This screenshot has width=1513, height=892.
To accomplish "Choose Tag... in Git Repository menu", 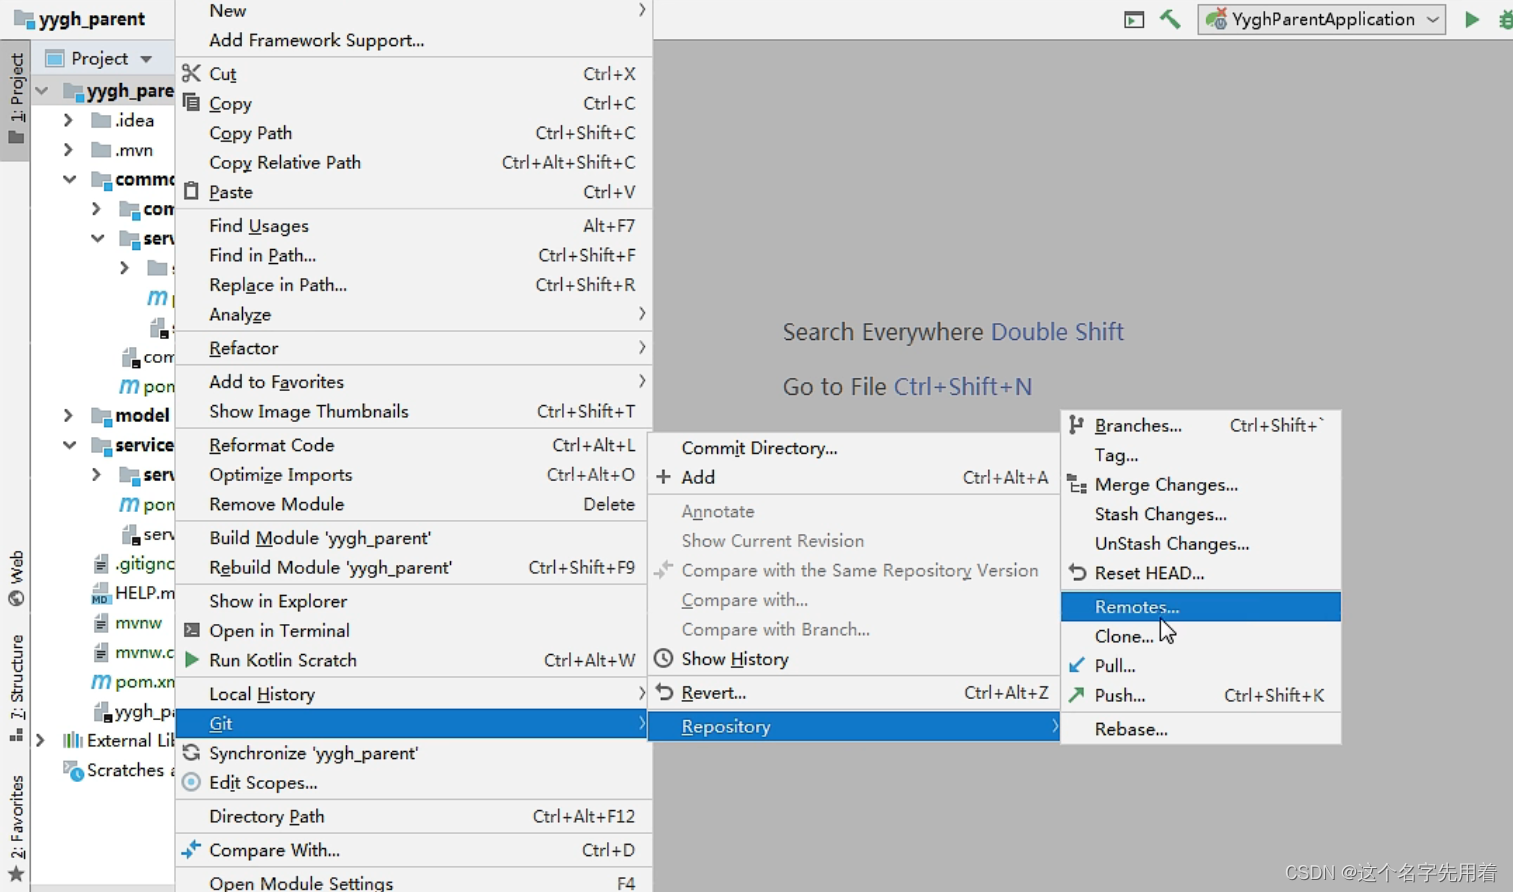I will tap(1200, 455).
